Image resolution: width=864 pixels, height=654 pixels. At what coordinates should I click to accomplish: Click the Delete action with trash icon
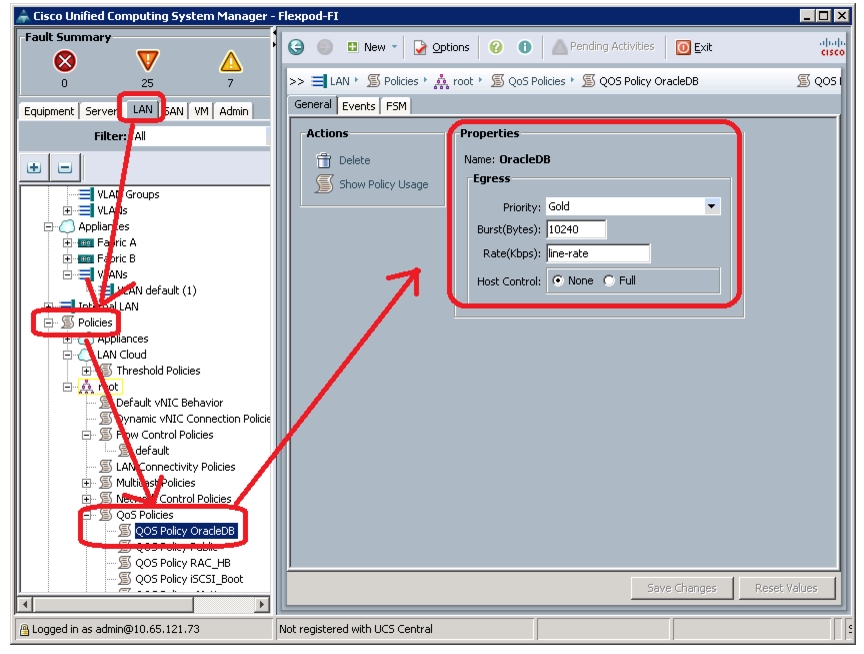click(343, 160)
